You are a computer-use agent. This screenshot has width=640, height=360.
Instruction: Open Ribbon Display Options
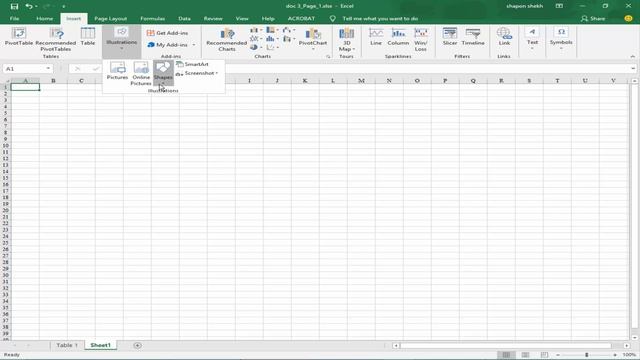click(559, 6)
